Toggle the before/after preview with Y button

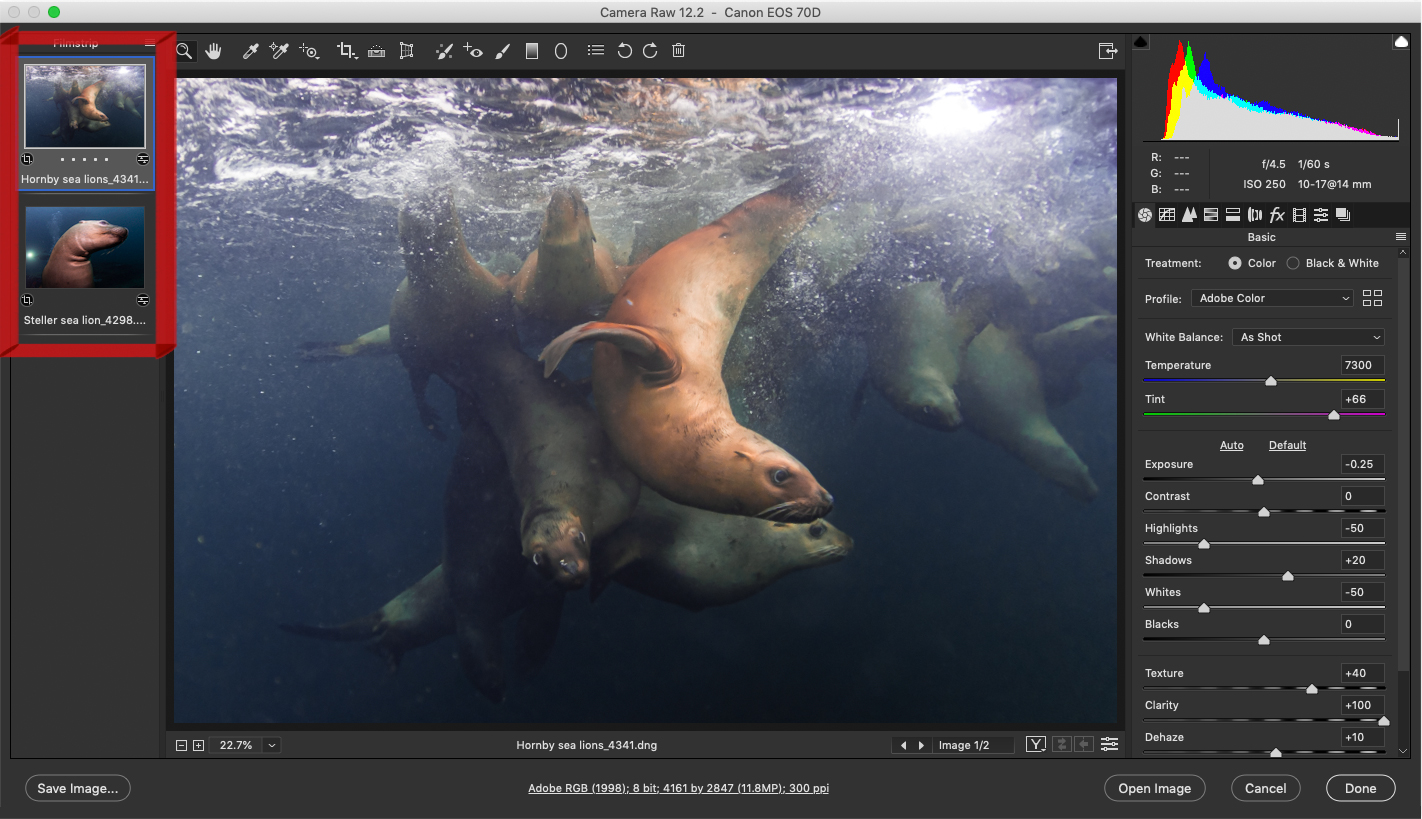[x=1035, y=744]
